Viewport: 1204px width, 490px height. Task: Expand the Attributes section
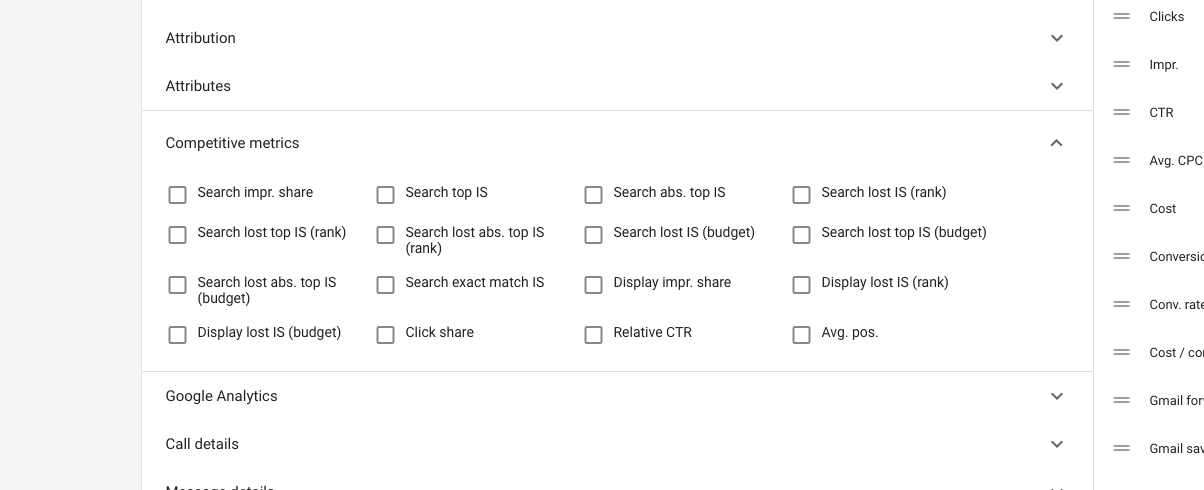1057,86
